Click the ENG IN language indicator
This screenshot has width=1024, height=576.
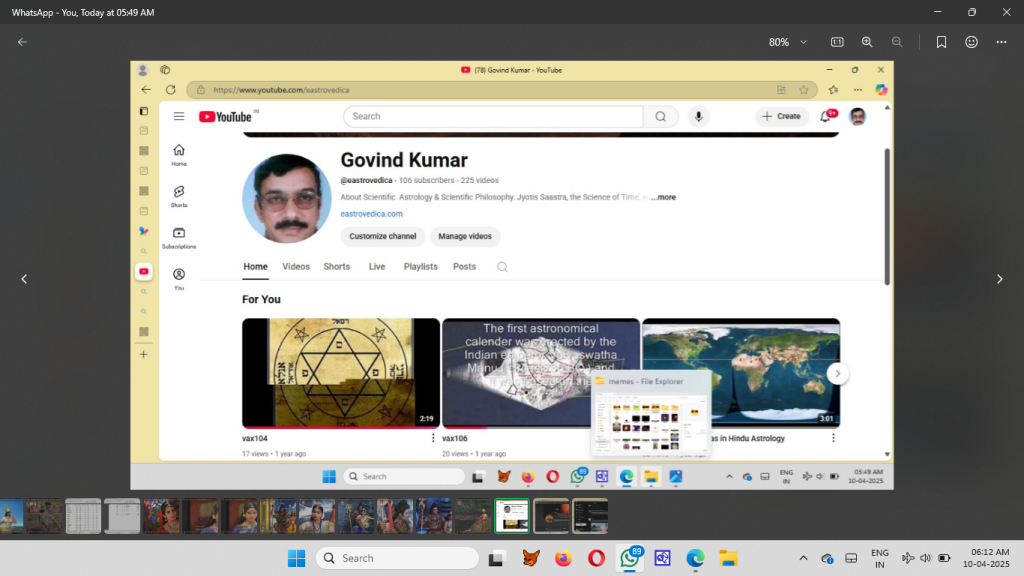[x=880, y=558]
